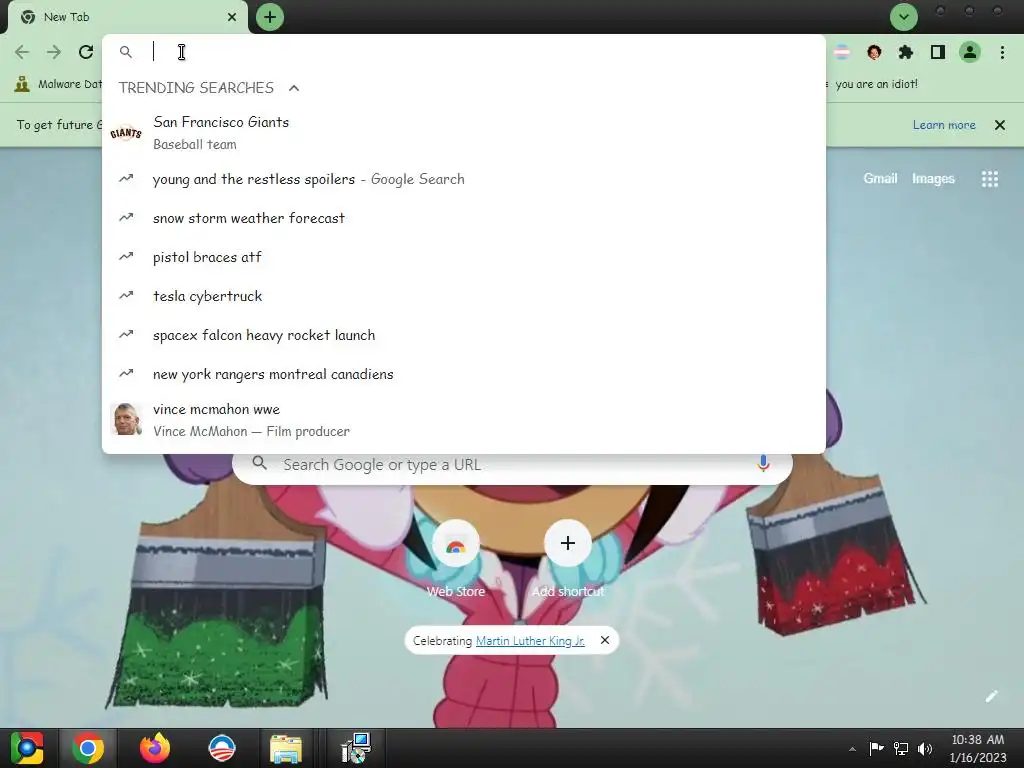The image size is (1024, 768).
Task: Open the Extensions puzzle icon
Action: tap(906, 52)
